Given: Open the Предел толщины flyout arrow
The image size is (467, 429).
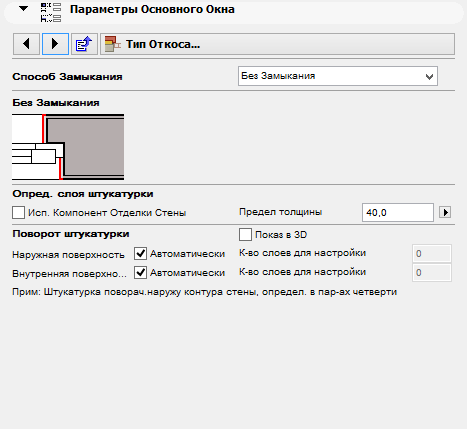Looking at the screenshot, I should (445, 212).
